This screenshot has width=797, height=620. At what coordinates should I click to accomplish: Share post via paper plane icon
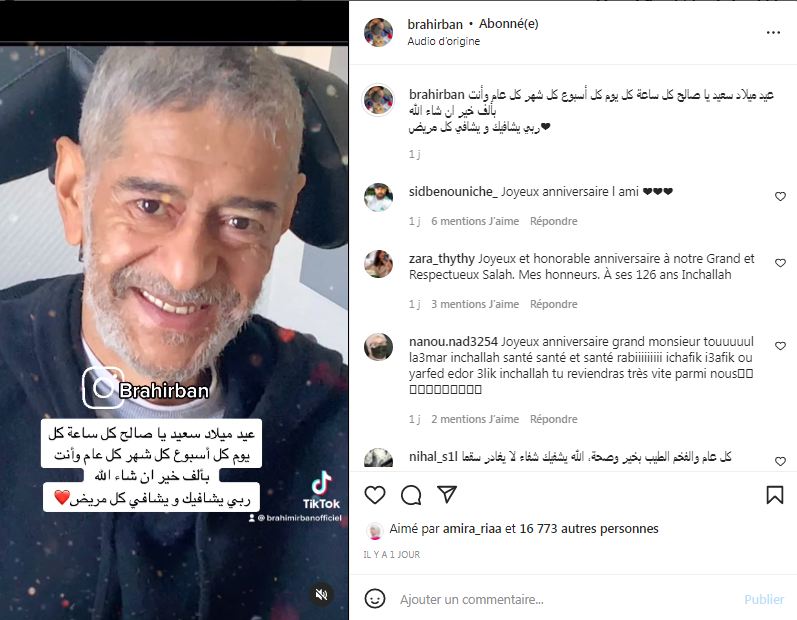pos(447,494)
